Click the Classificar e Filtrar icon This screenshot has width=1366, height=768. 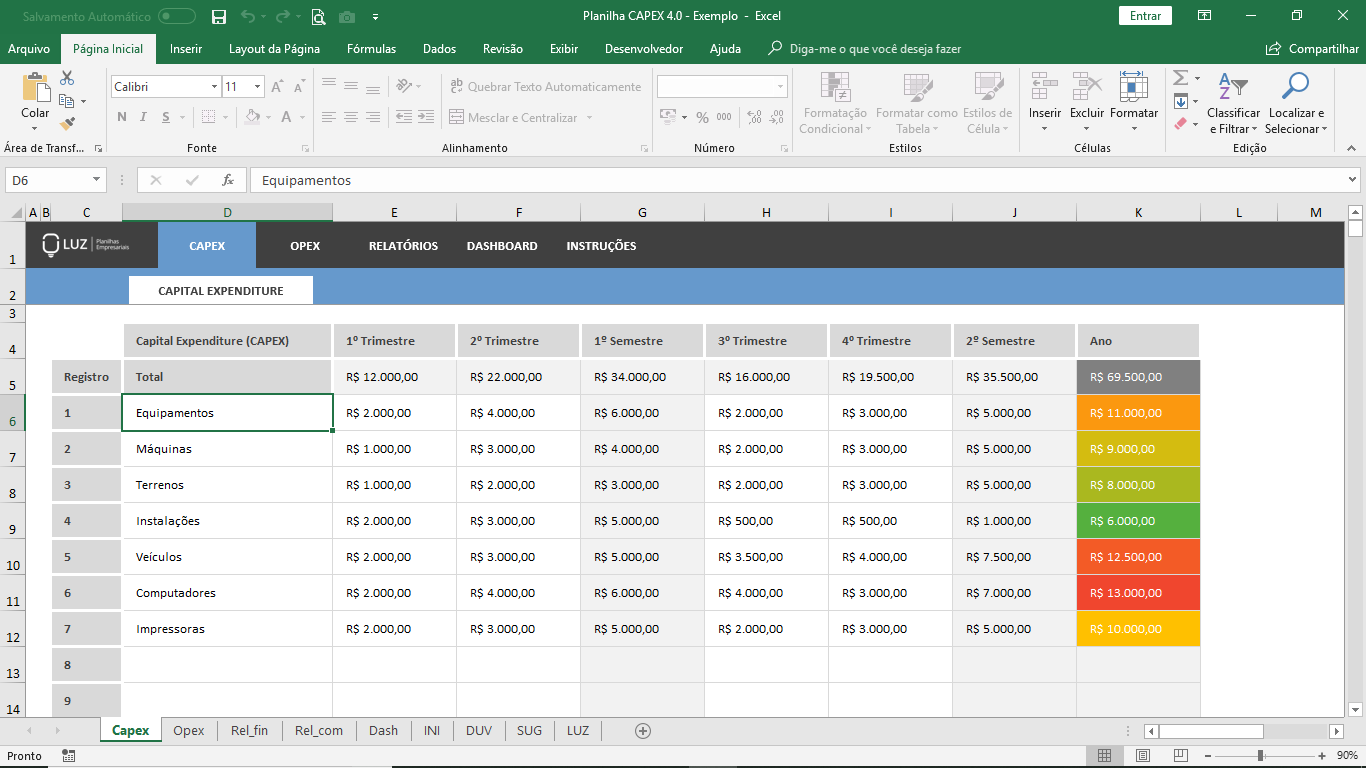[1233, 88]
